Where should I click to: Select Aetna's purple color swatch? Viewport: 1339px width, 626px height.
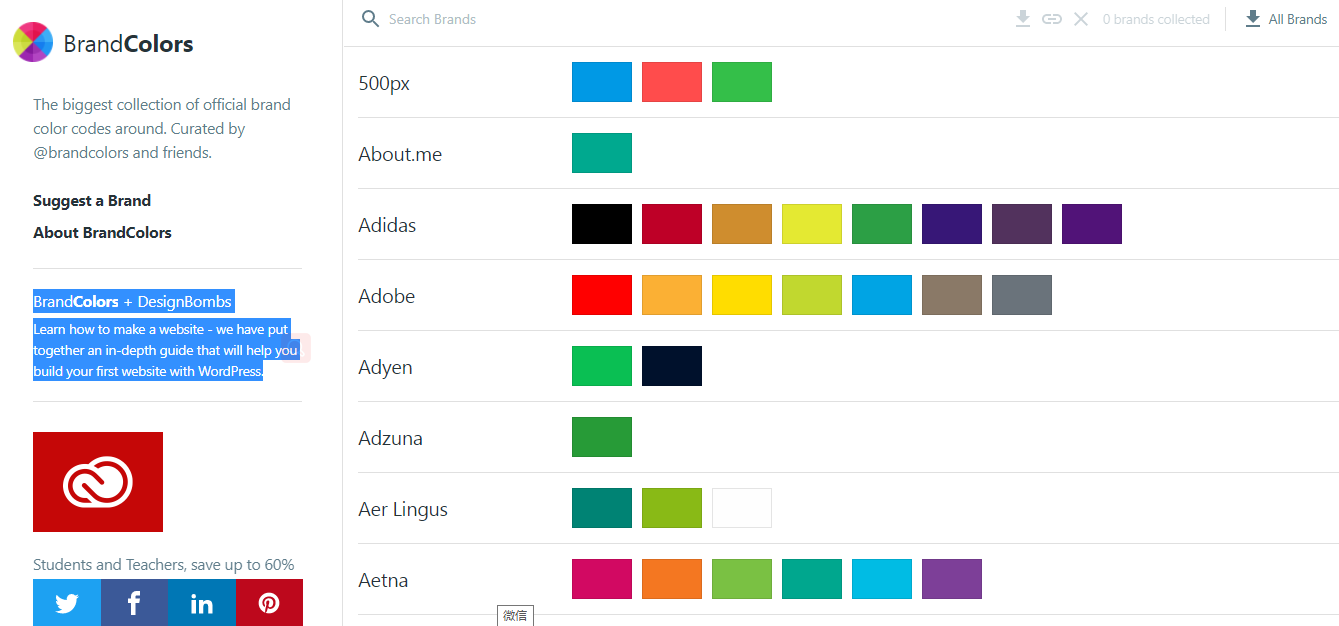(952, 579)
